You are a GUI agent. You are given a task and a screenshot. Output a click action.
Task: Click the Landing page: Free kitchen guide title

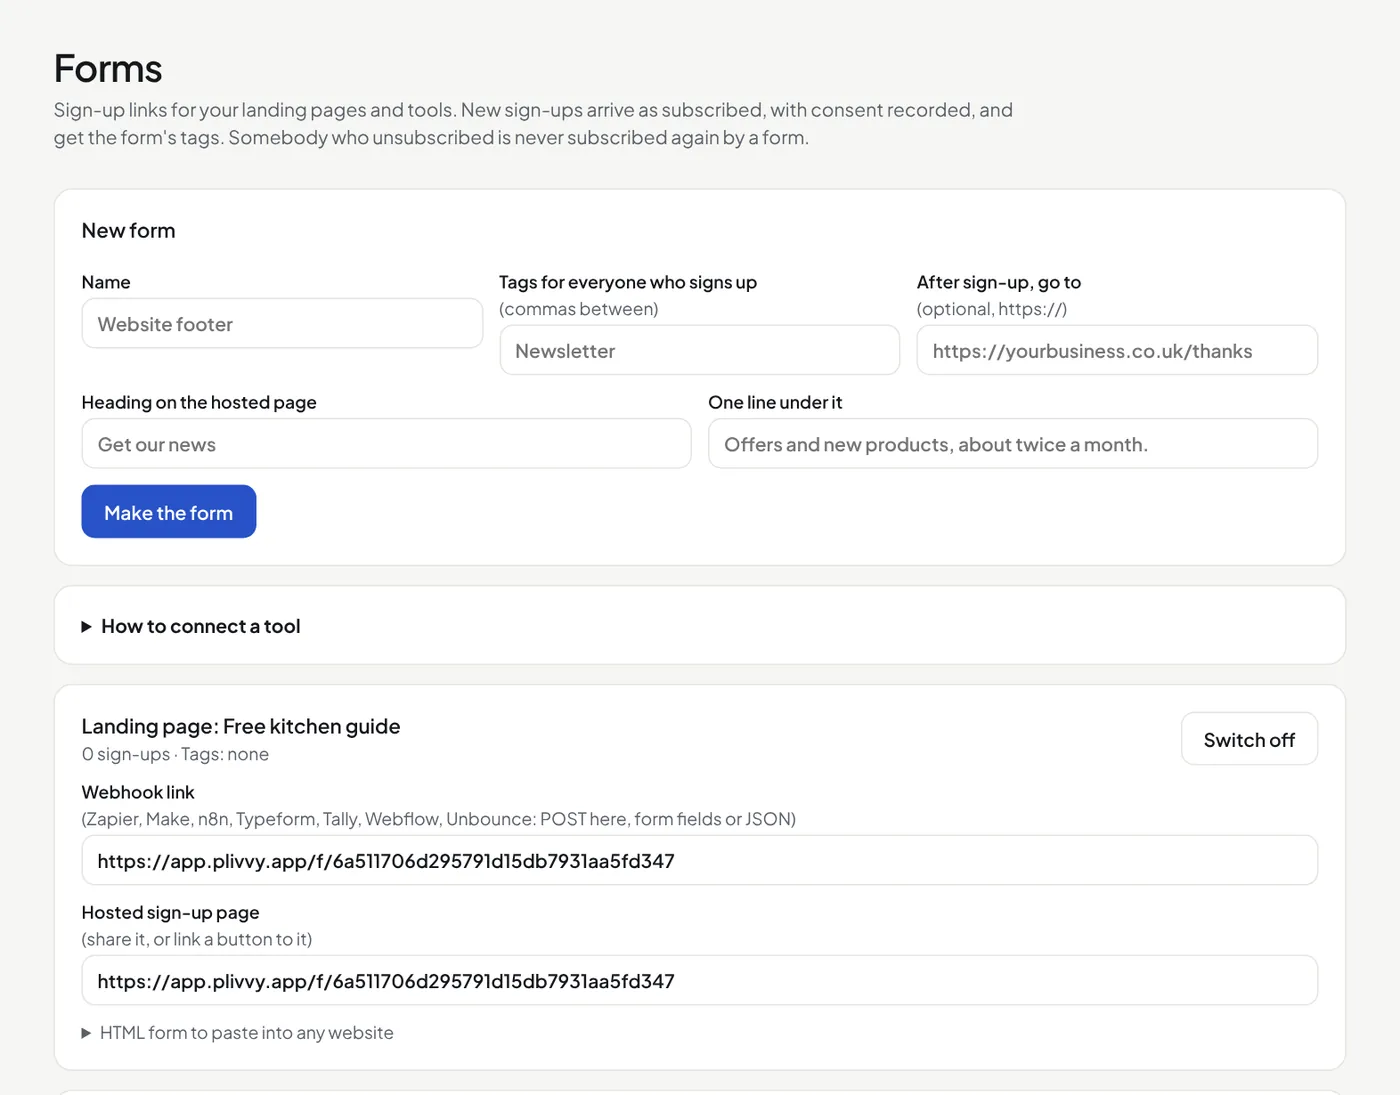click(x=241, y=726)
